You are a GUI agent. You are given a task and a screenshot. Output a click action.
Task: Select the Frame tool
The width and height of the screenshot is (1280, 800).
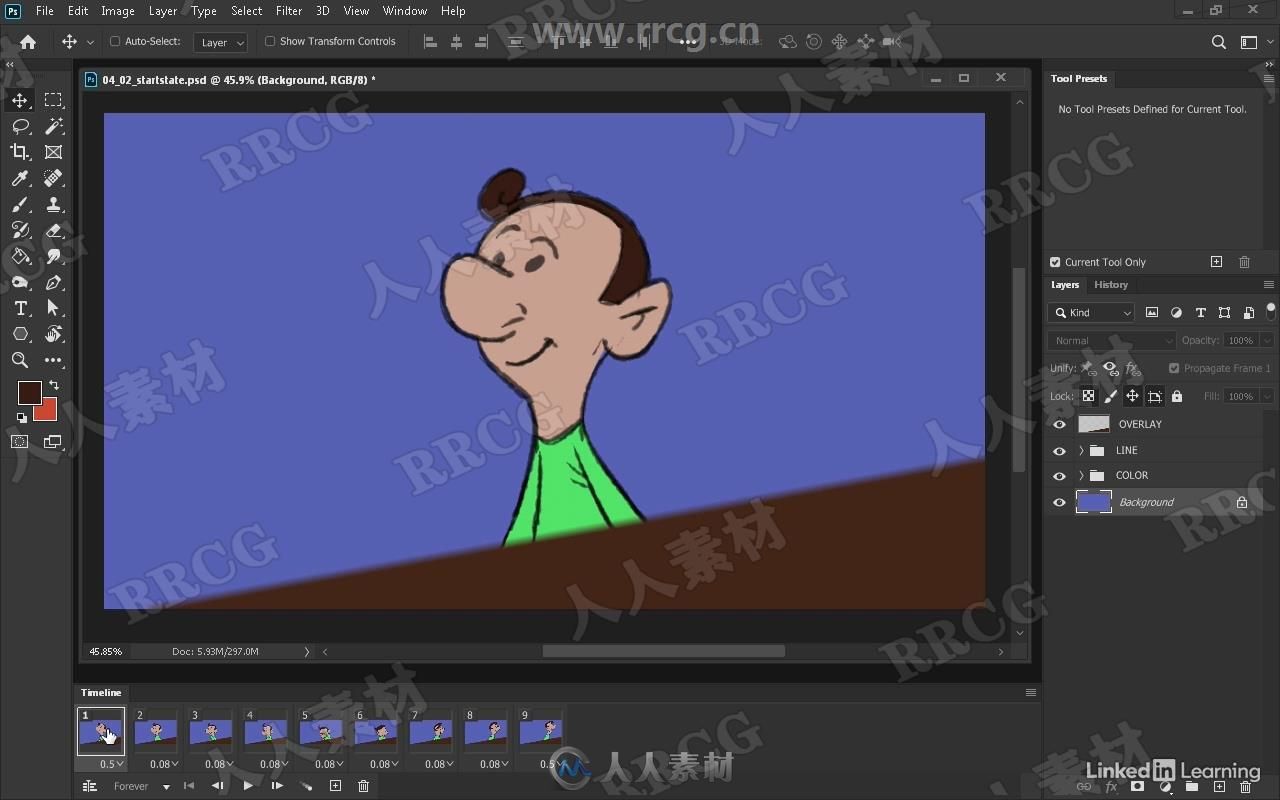54,152
